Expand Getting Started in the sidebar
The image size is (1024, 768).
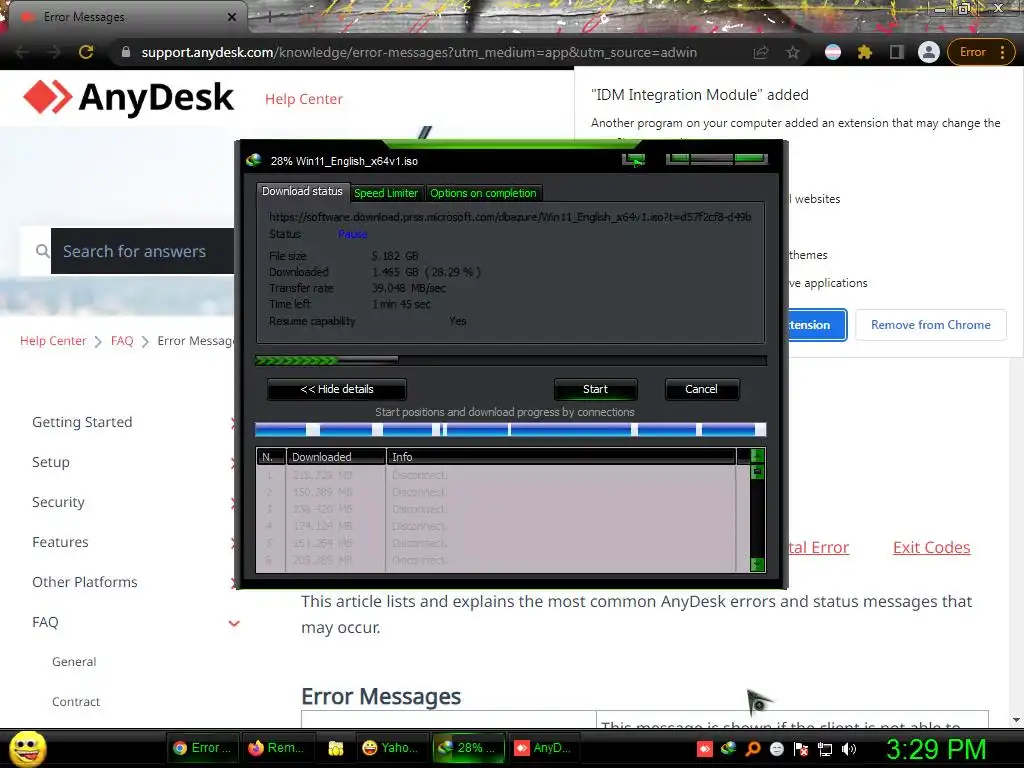click(82, 423)
